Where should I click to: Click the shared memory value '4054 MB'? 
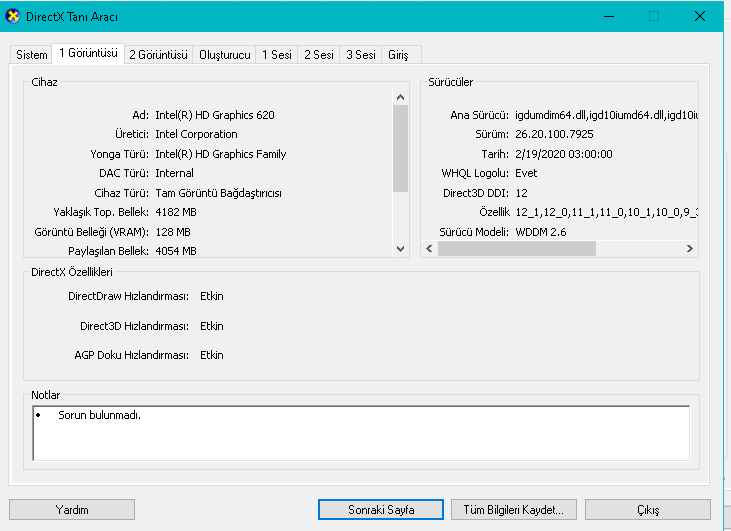pyautogui.click(x=176, y=251)
